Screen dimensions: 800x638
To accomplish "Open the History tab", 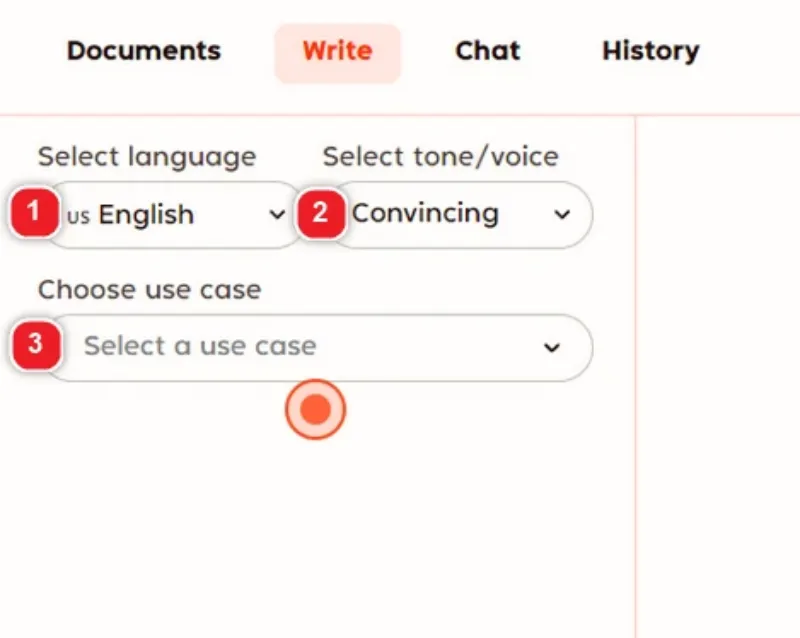I will tap(651, 52).
